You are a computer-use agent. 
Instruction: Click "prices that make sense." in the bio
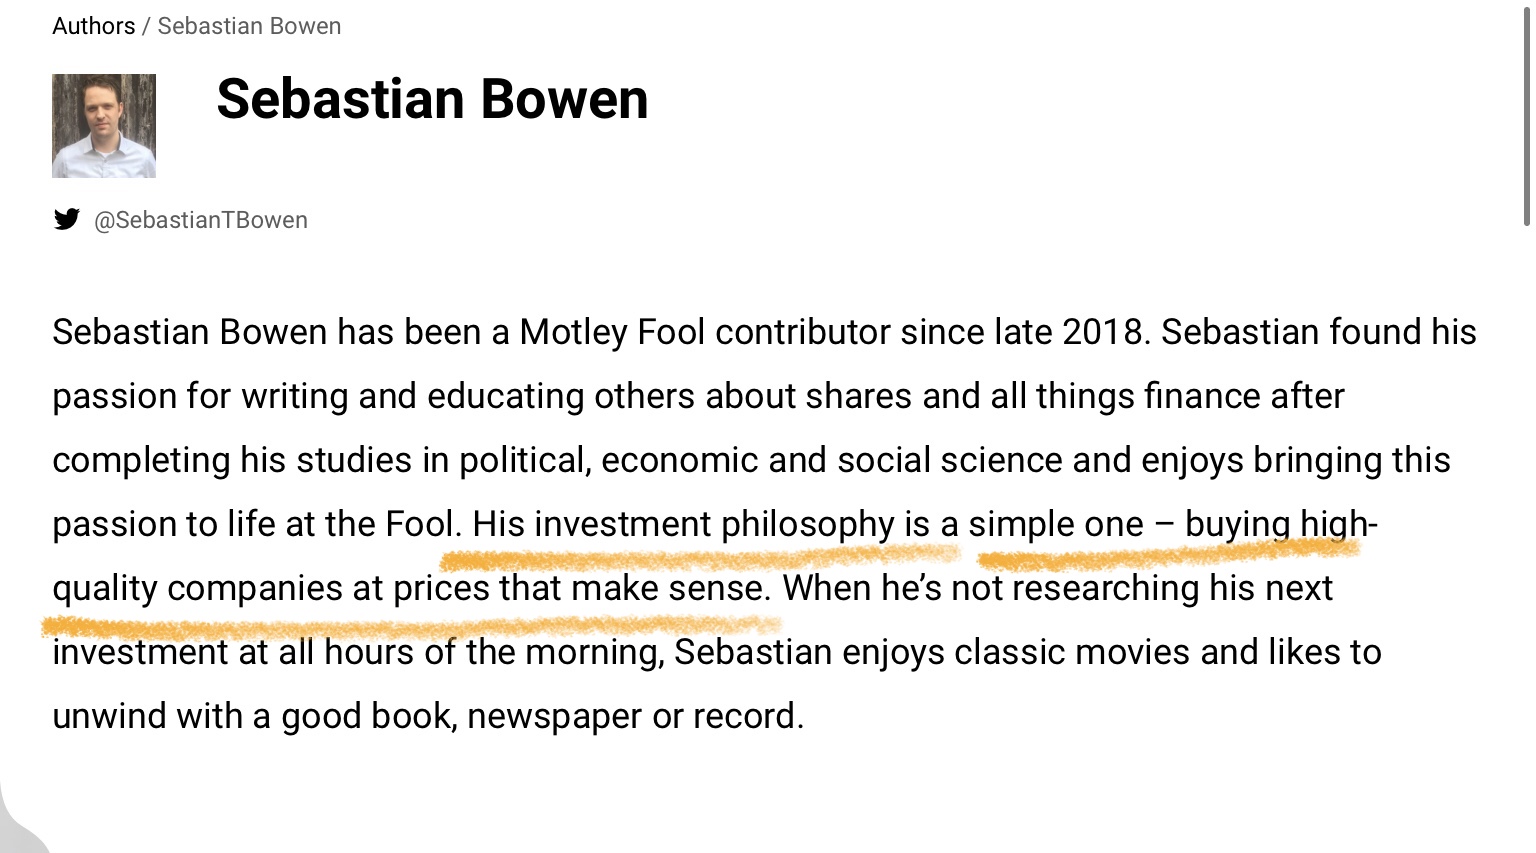[582, 588]
